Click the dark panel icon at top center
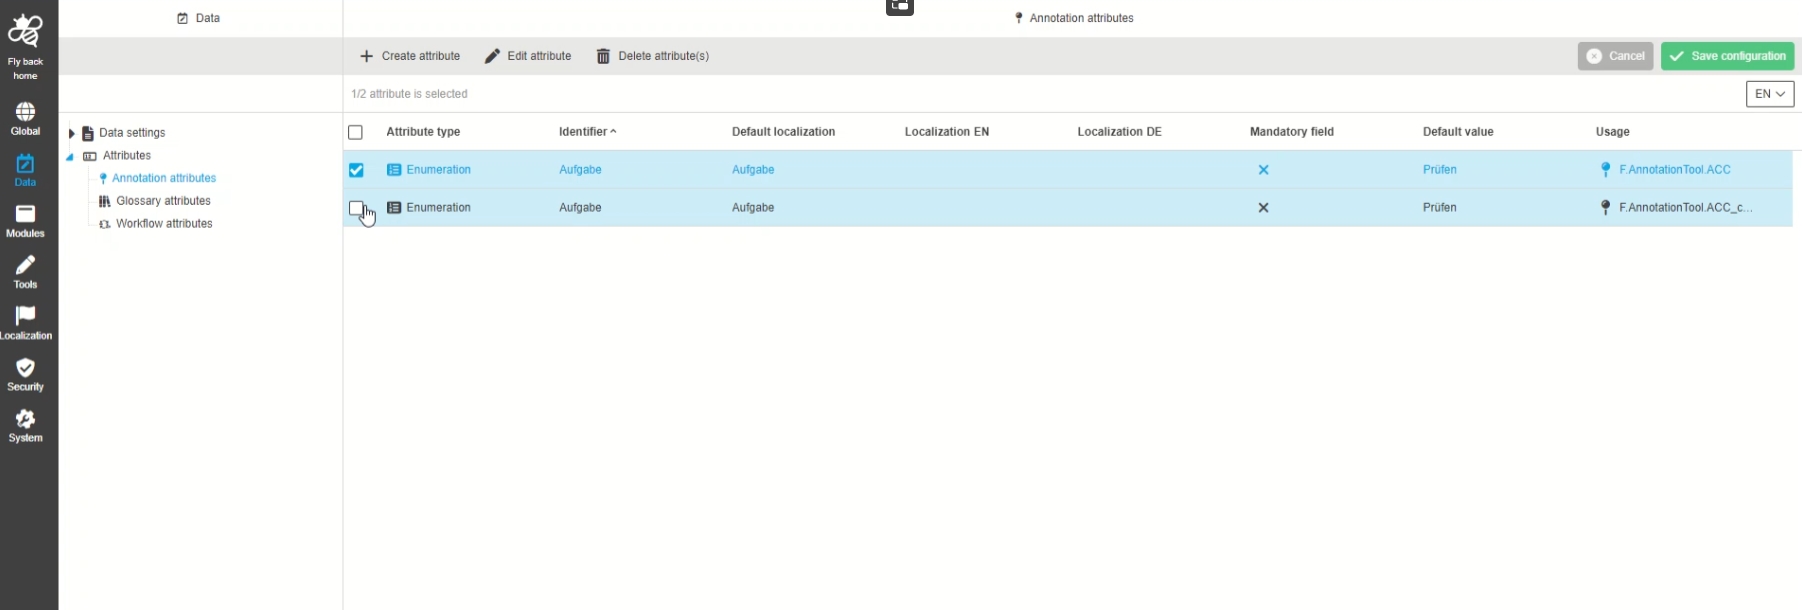The height and width of the screenshot is (610, 1802). (900, 7)
